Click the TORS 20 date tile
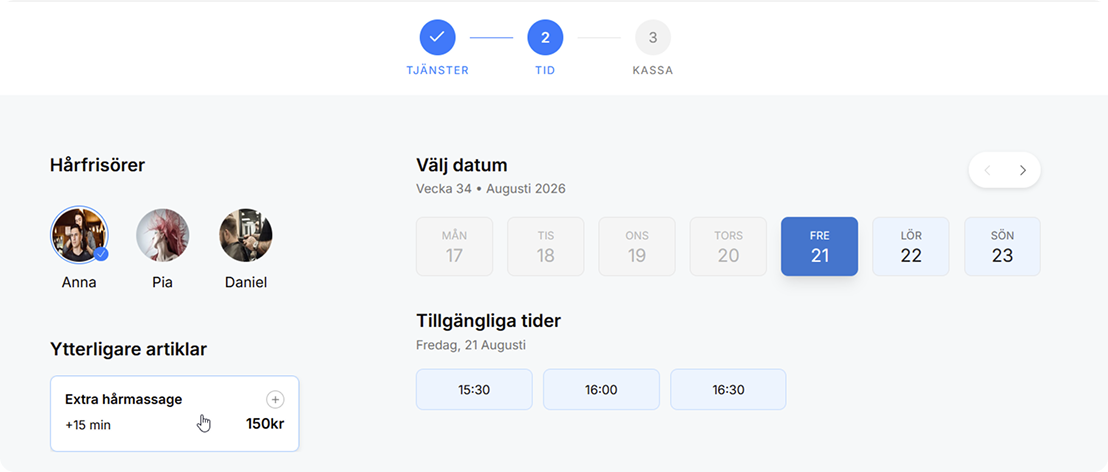This screenshot has height=472, width=1108. click(x=729, y=247)
